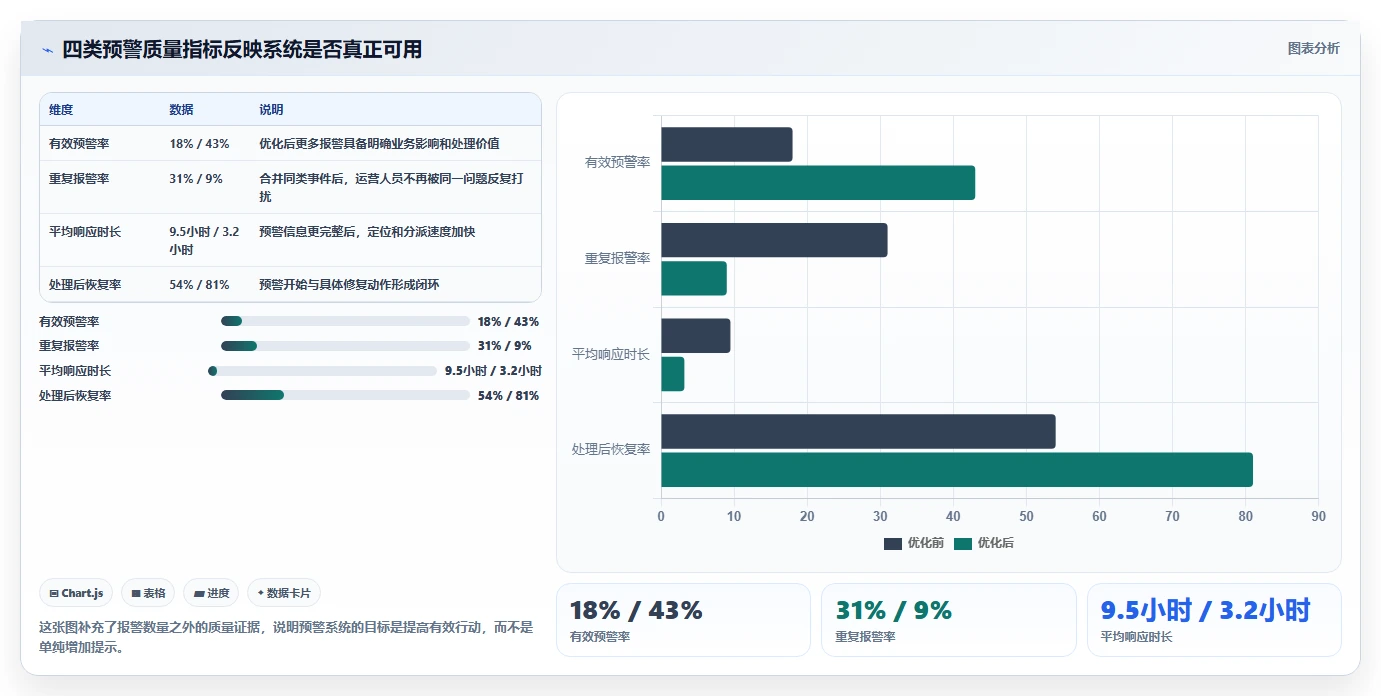Click the 数据 column header

pyautogui.click(x=182, y=110)
